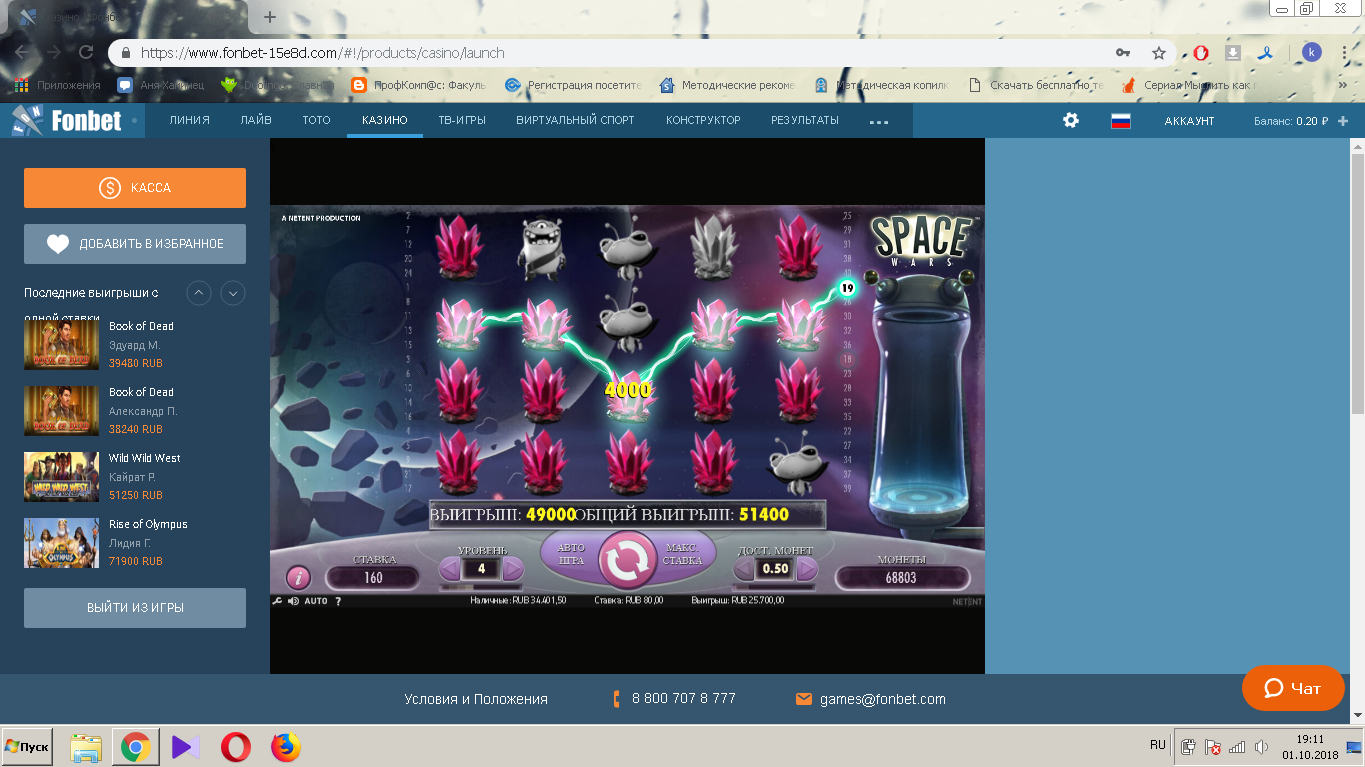Image resolution: width=1365 pixels, height=767 pixels.
Task: Open a new browser tab
Action: pyautogui.click(x=270, y=17)
